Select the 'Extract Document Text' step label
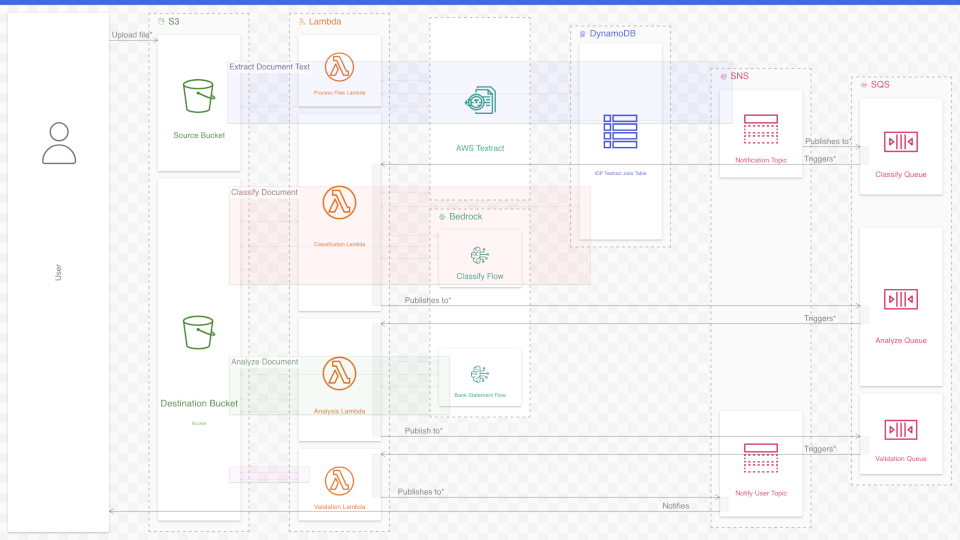The image size is (960, 540). tap(269, 67)
